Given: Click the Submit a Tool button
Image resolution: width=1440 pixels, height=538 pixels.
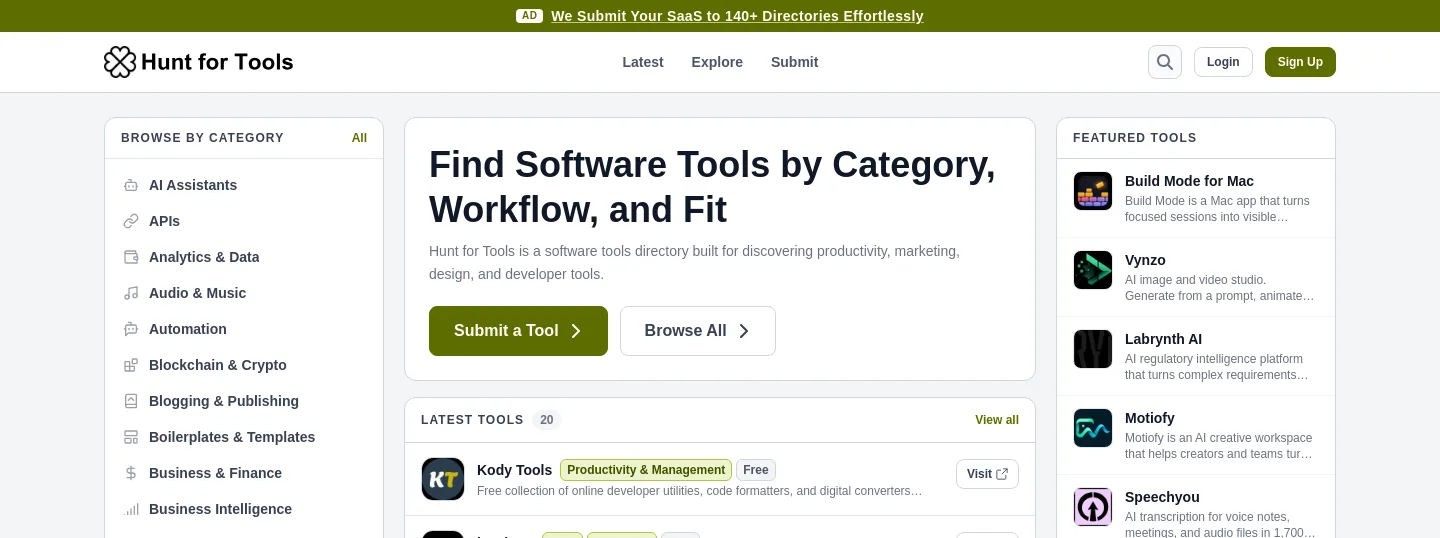Looking at the screenshot, I should 518,331.
